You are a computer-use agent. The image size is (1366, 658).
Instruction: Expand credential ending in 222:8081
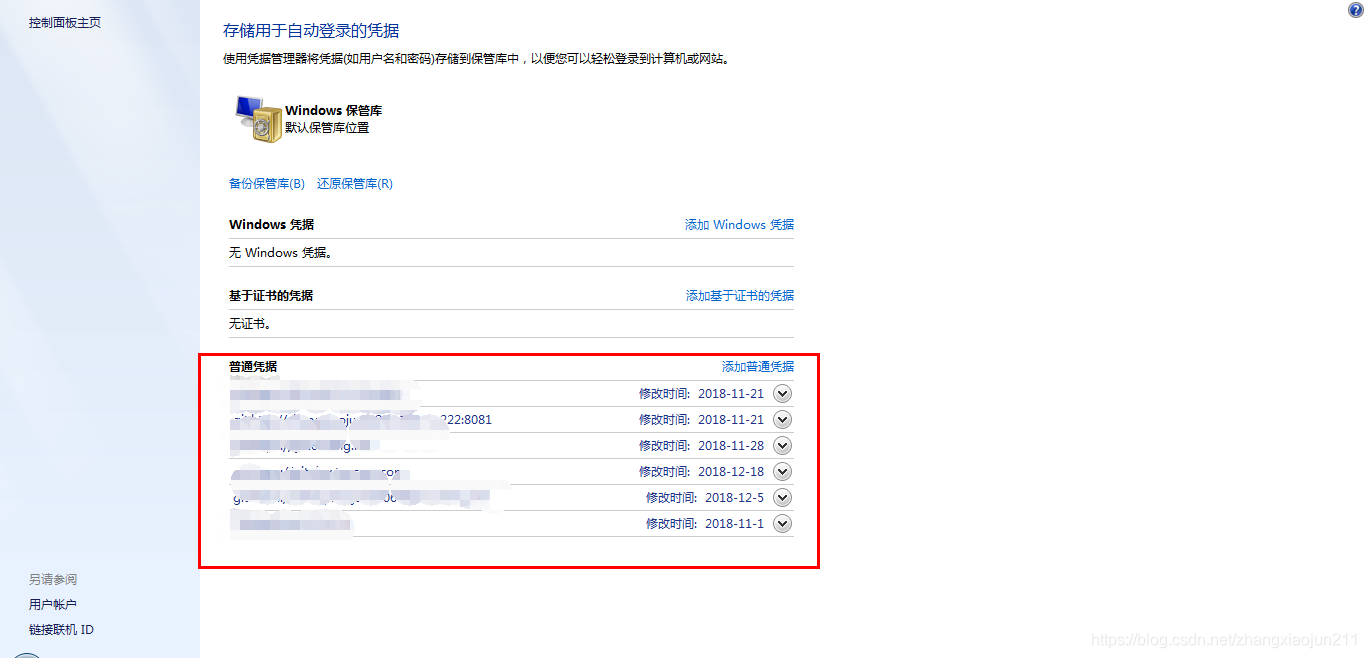point(783,420)
